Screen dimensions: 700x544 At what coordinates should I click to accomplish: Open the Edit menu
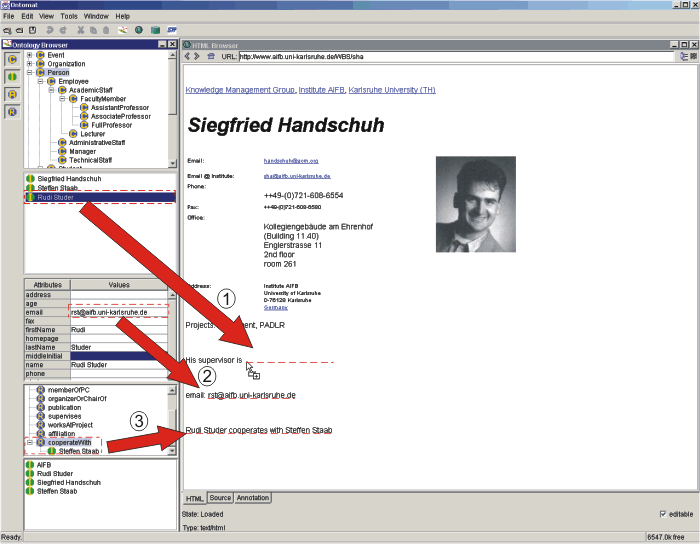27,16
